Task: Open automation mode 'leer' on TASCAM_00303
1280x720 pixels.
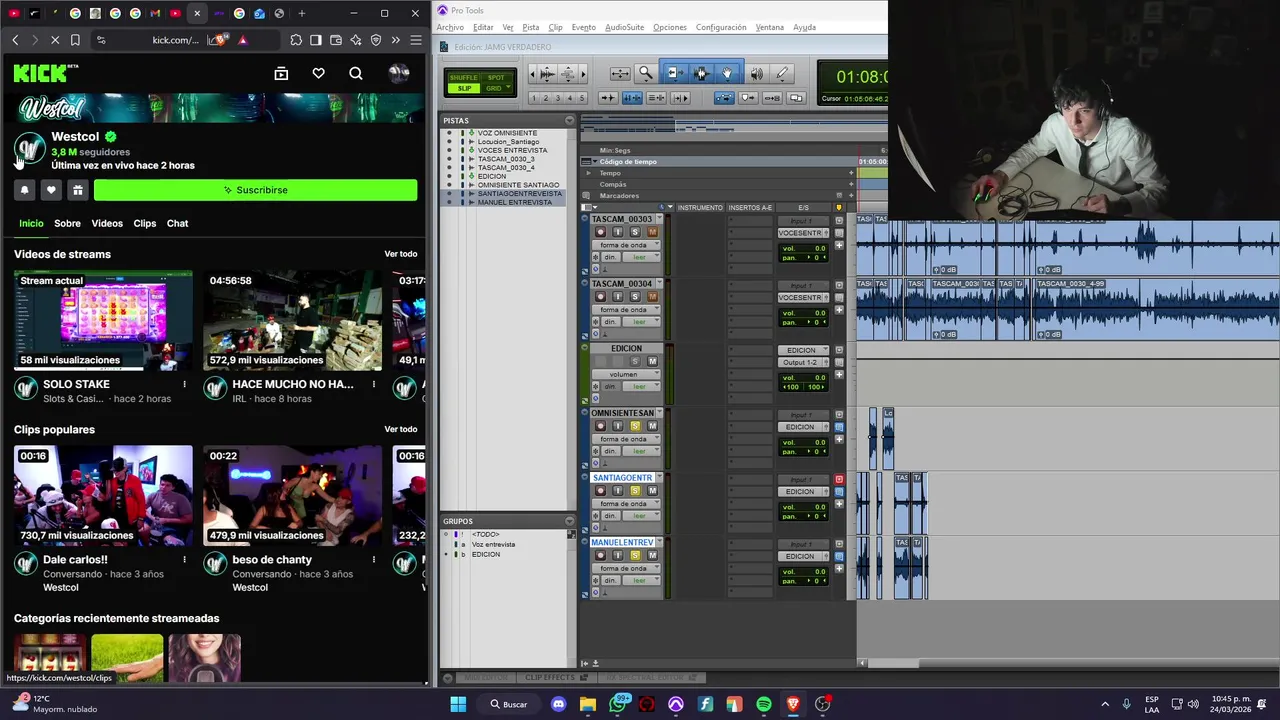Action: pyautogui.click(x=640, y=257)
